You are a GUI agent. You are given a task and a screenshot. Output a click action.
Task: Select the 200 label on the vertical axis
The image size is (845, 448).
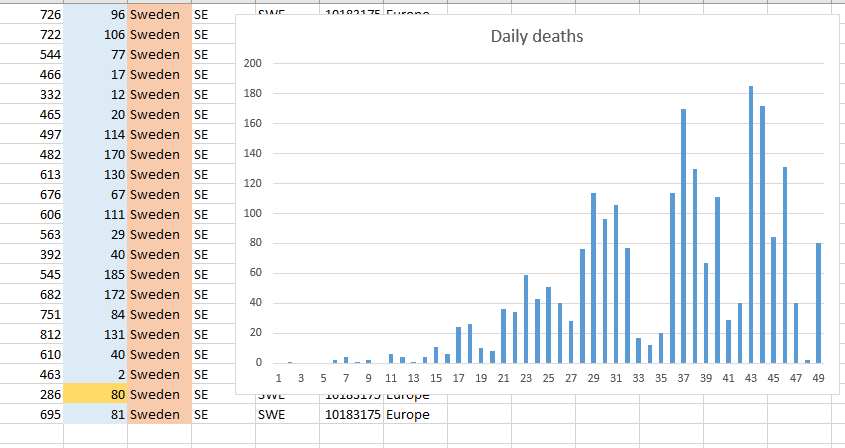point(253,64)
